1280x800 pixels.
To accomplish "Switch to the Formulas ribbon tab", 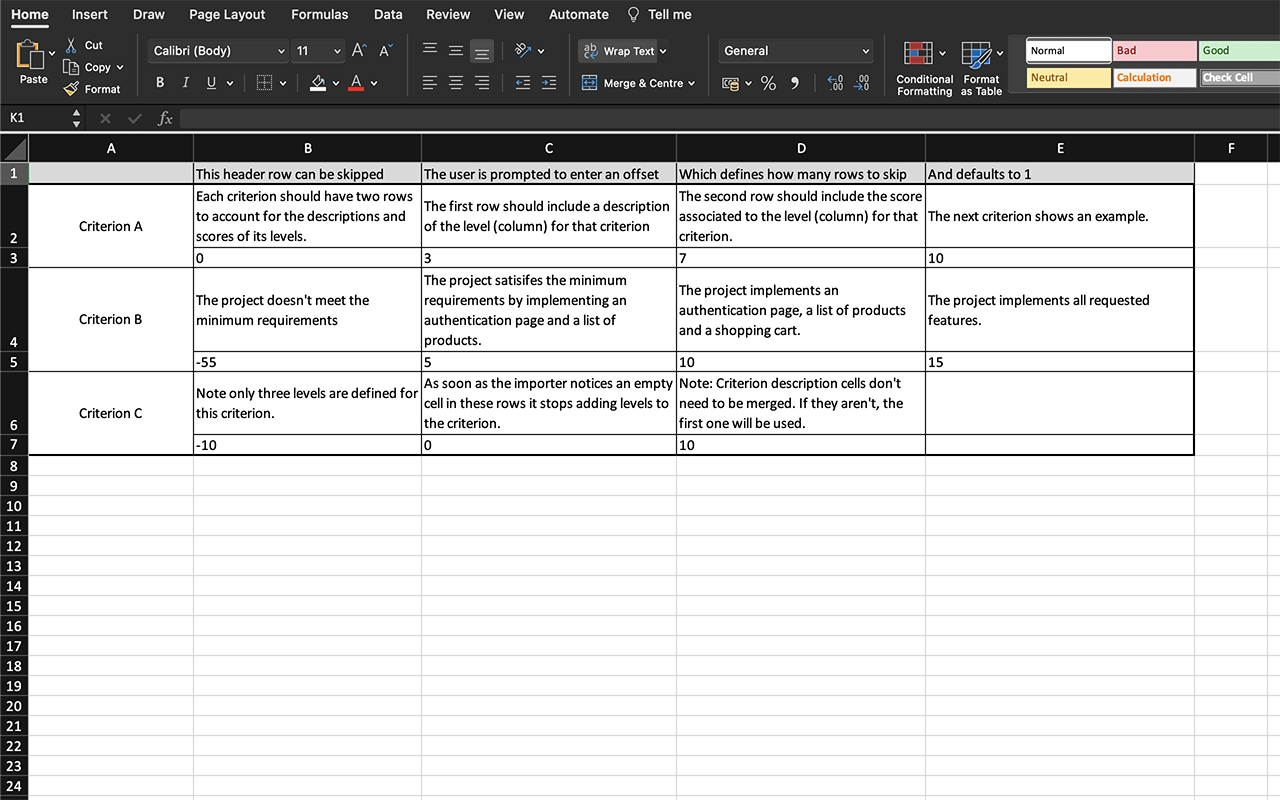I will pyautogui.click(x=319, y=14).
